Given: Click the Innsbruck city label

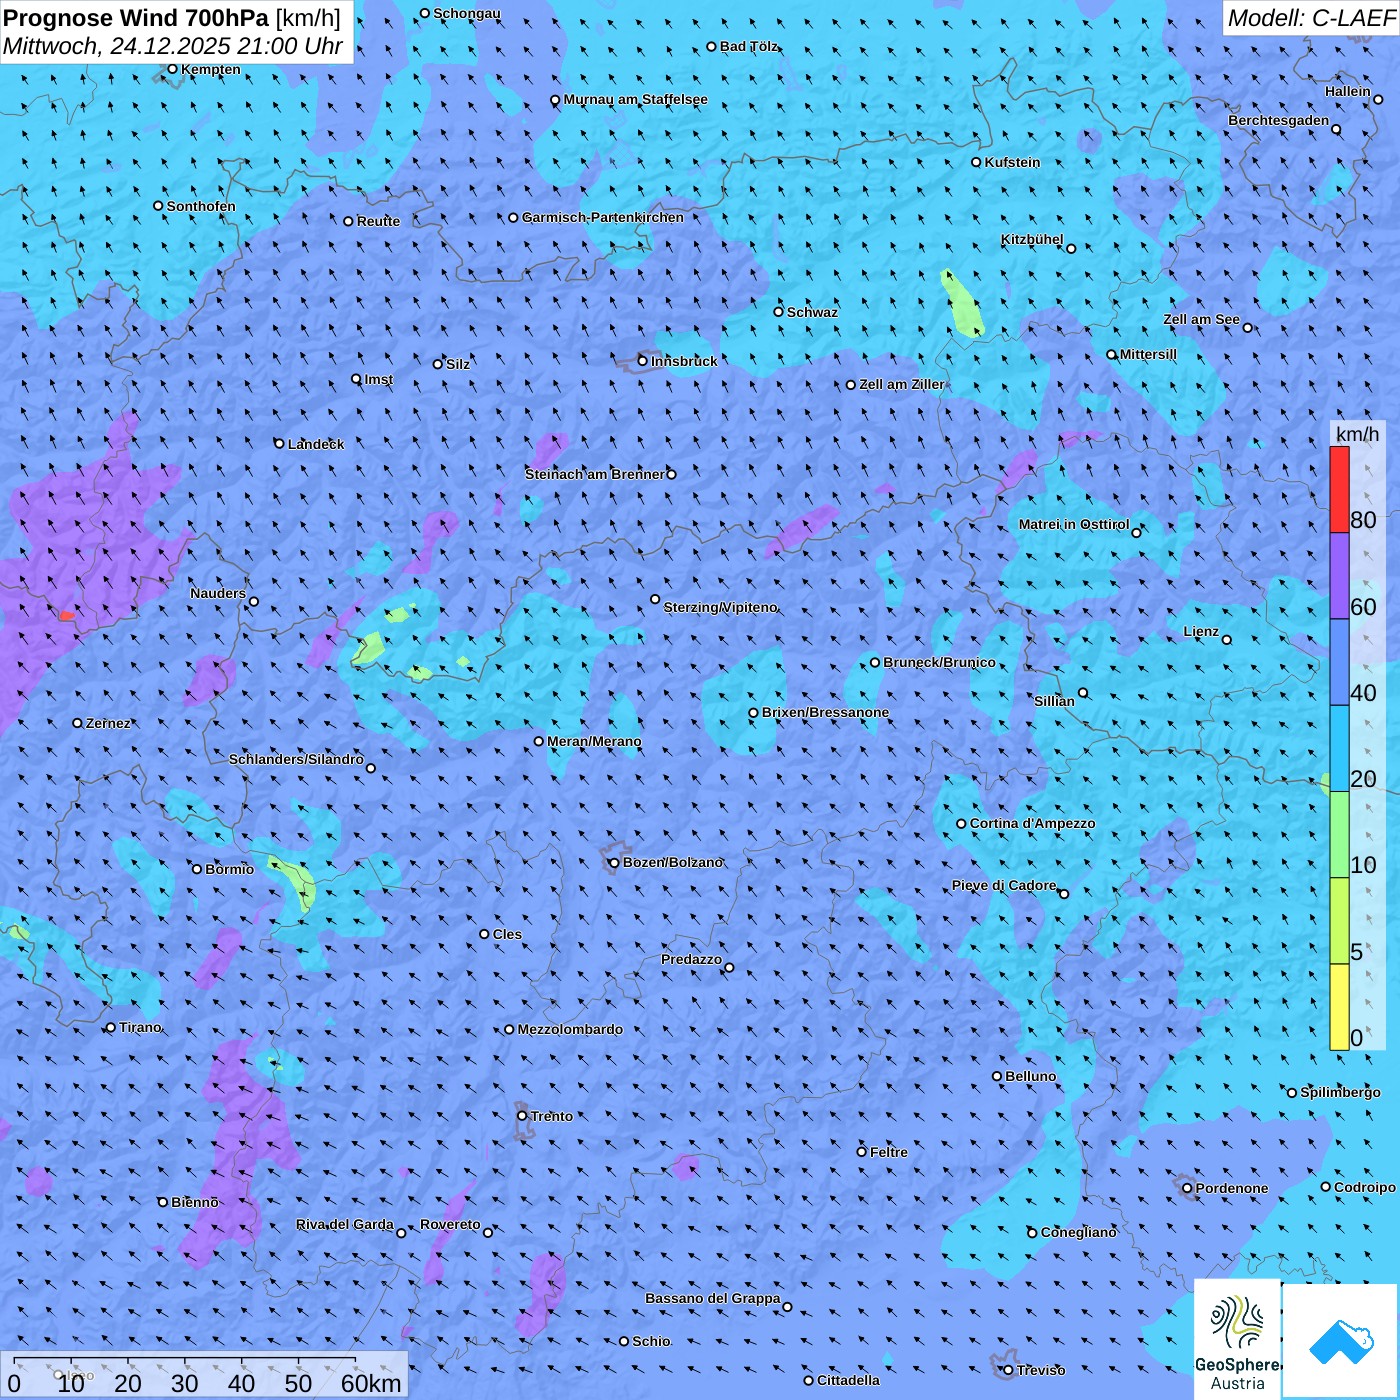Looking at the screenshot, I should coord(684,361).
